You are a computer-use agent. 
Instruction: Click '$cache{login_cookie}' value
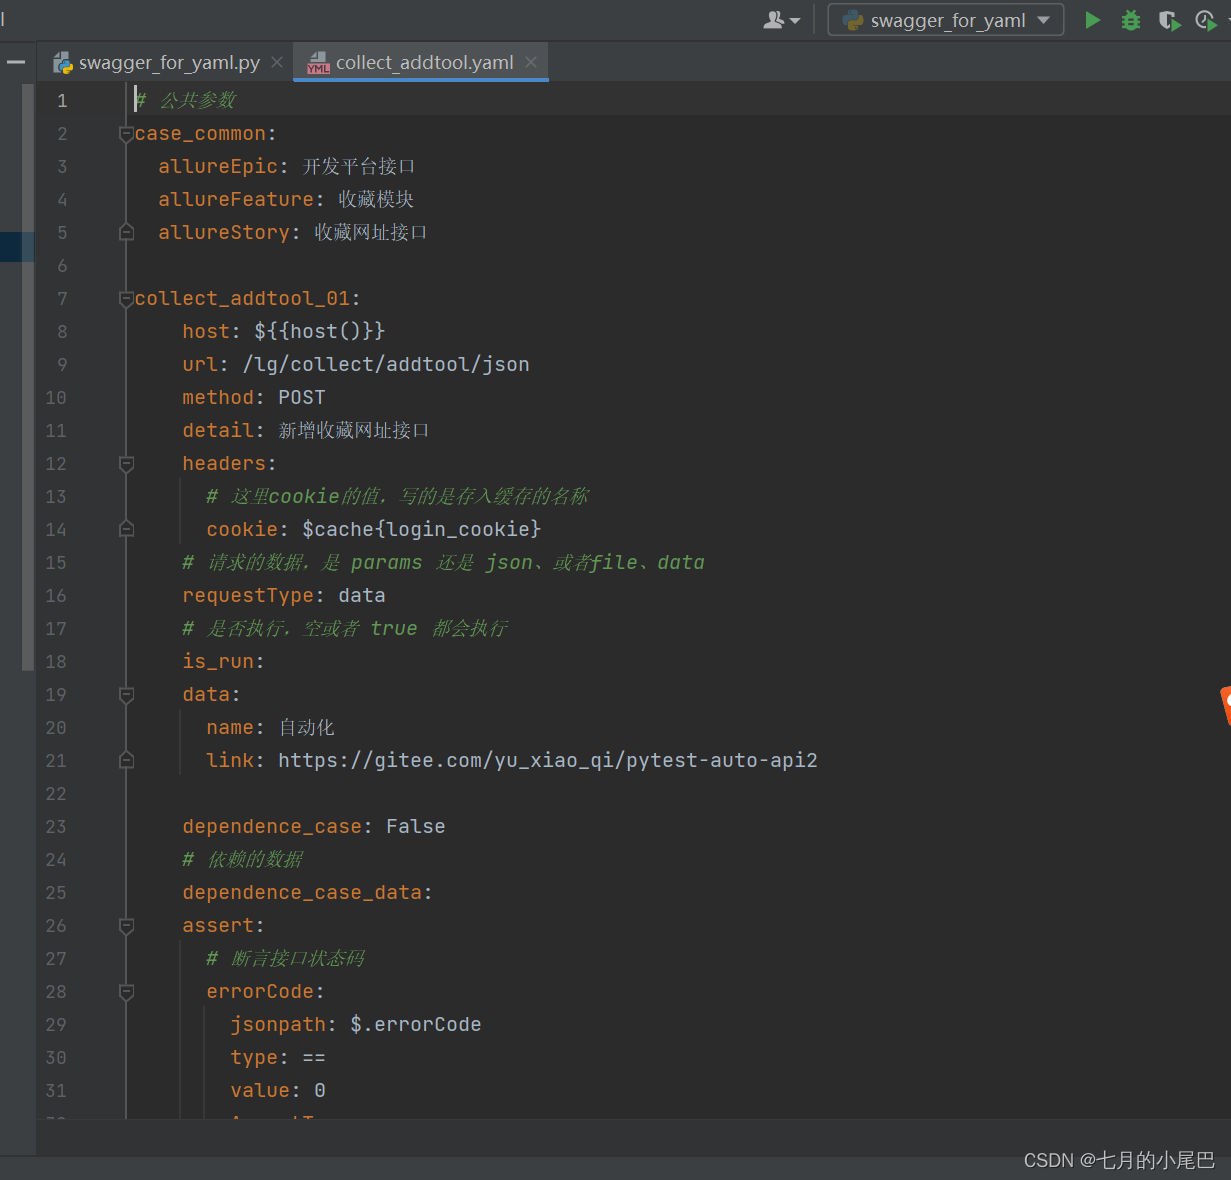(422, 530)
